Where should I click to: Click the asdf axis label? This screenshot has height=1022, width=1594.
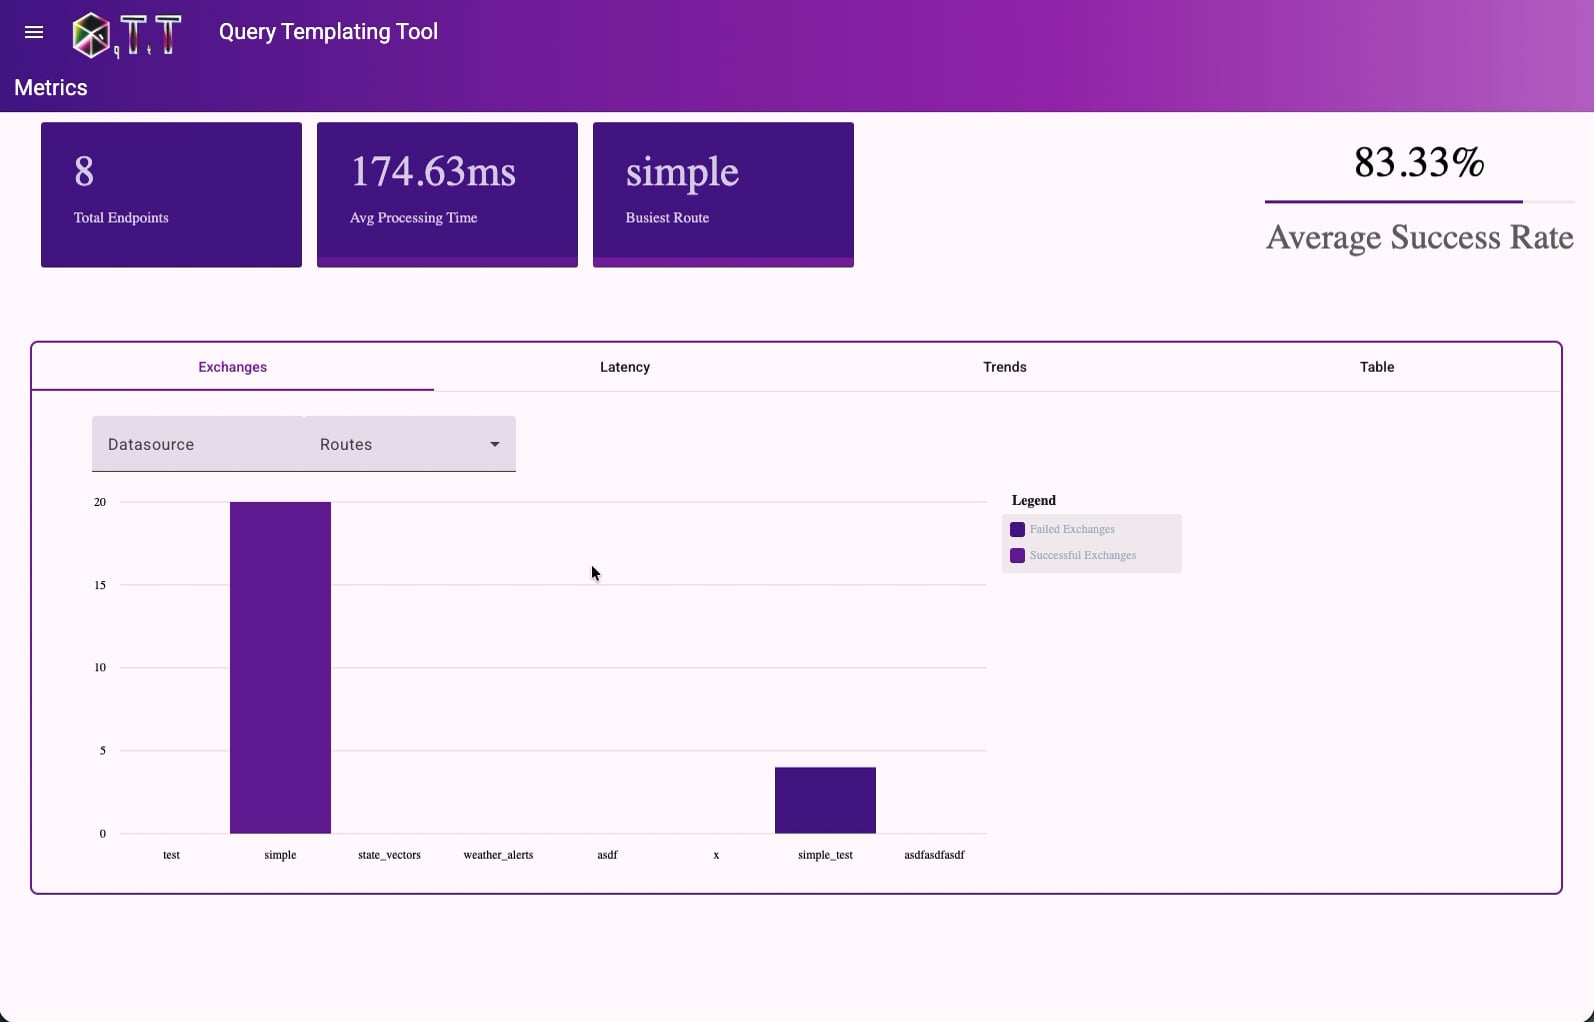[607, 855]
